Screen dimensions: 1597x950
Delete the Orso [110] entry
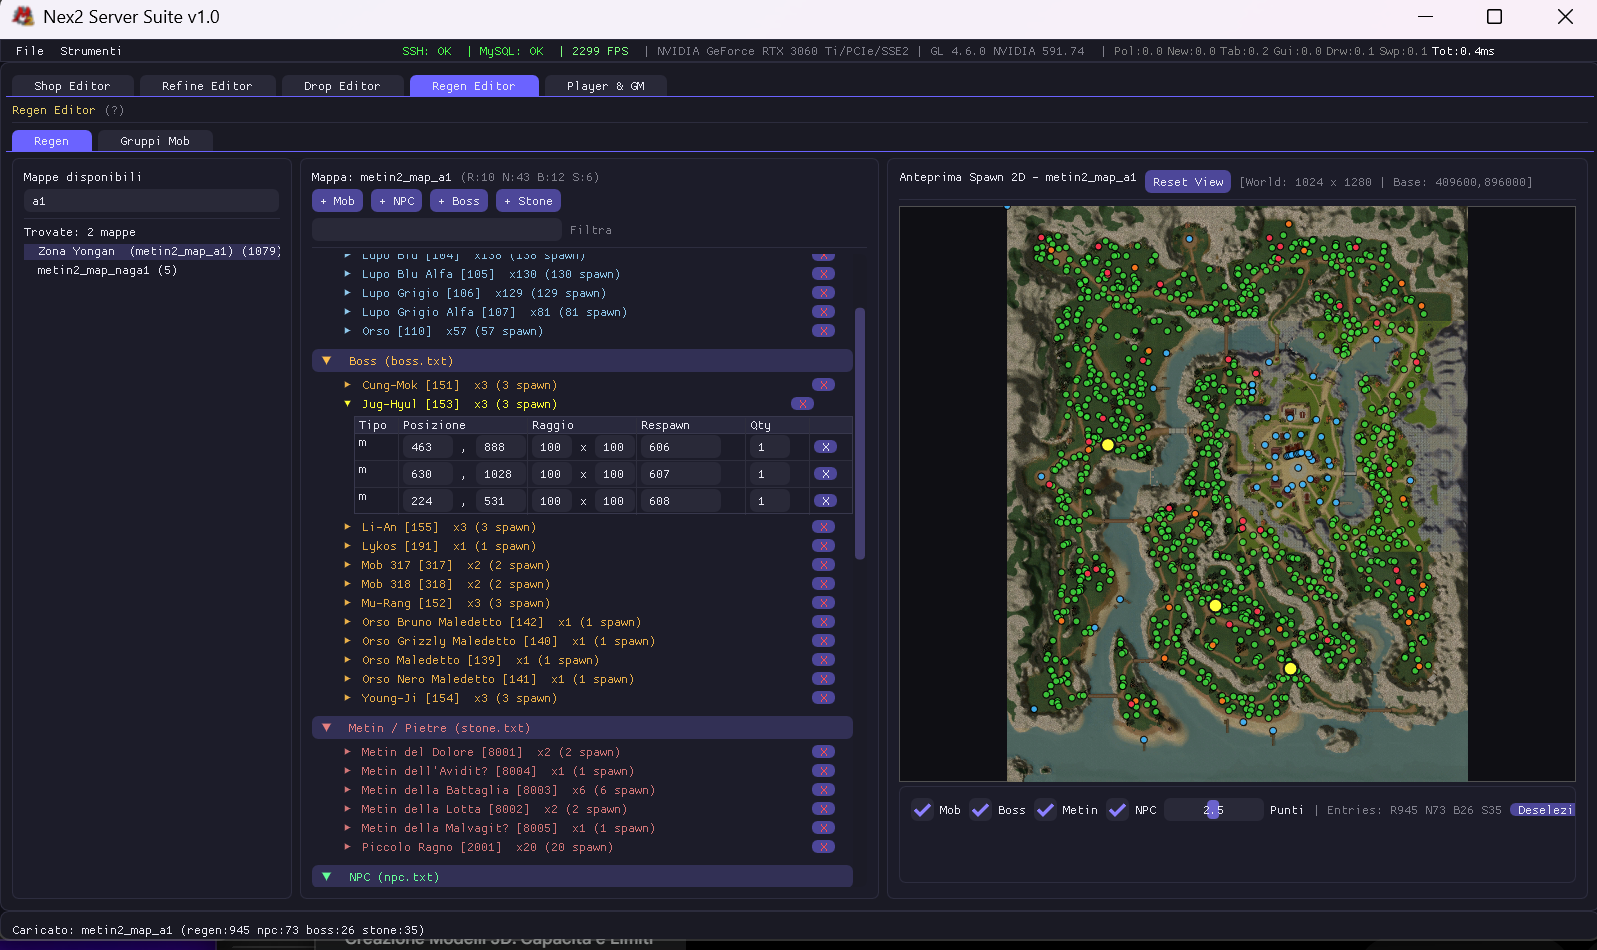point(823,331)
